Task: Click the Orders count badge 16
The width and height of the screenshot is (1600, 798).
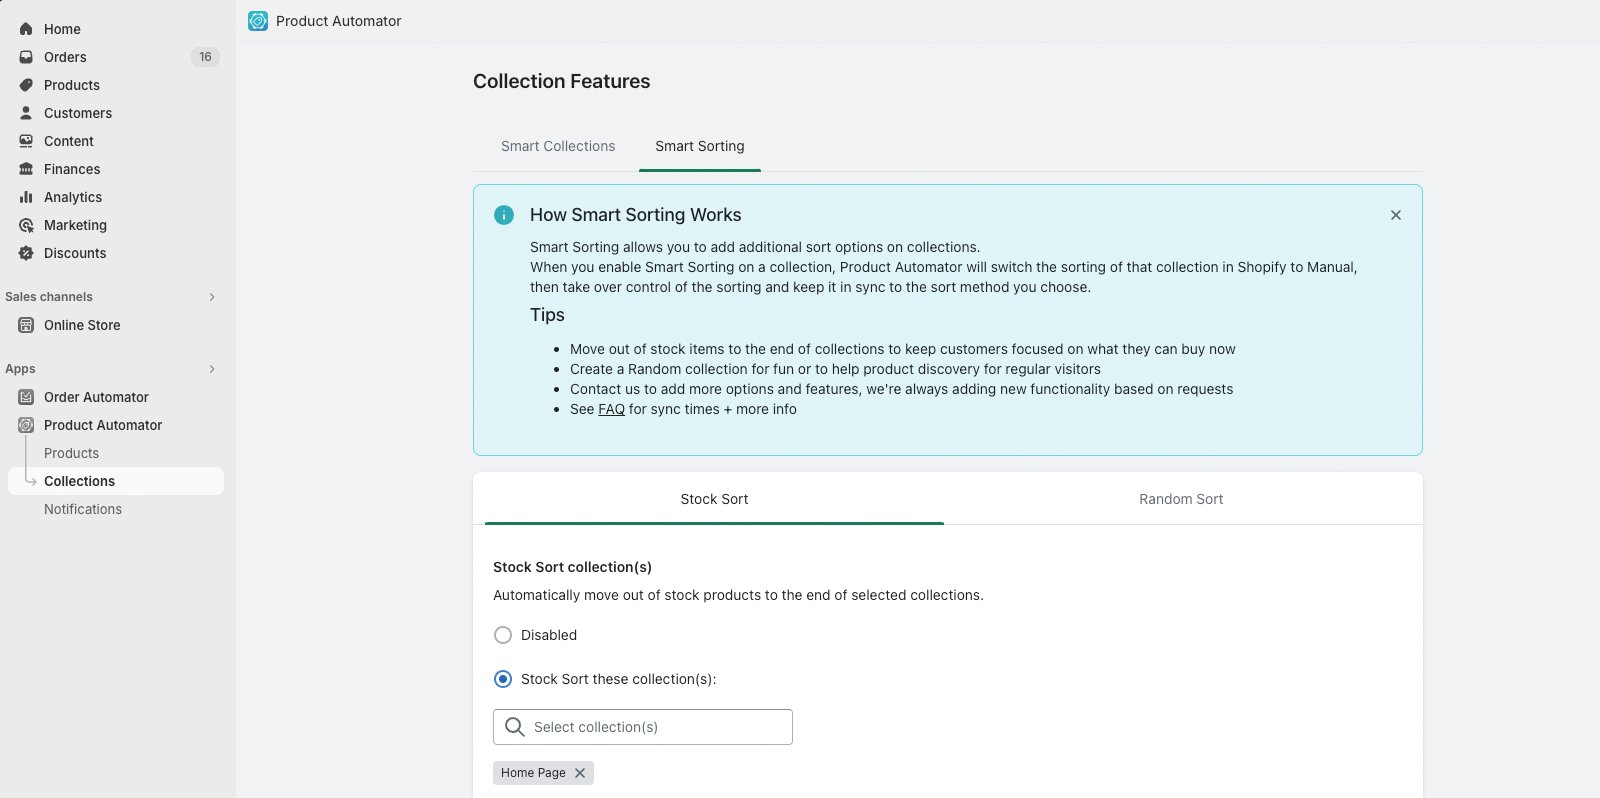Action: point(205,57)
